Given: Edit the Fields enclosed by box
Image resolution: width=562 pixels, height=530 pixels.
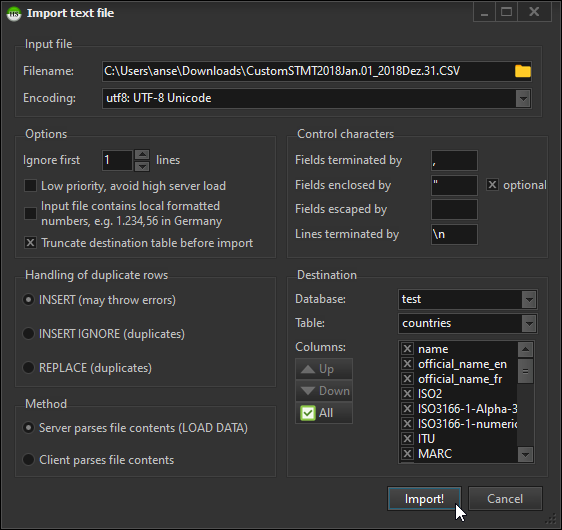Looking at the screenshot, I should (x=454, y=185).
